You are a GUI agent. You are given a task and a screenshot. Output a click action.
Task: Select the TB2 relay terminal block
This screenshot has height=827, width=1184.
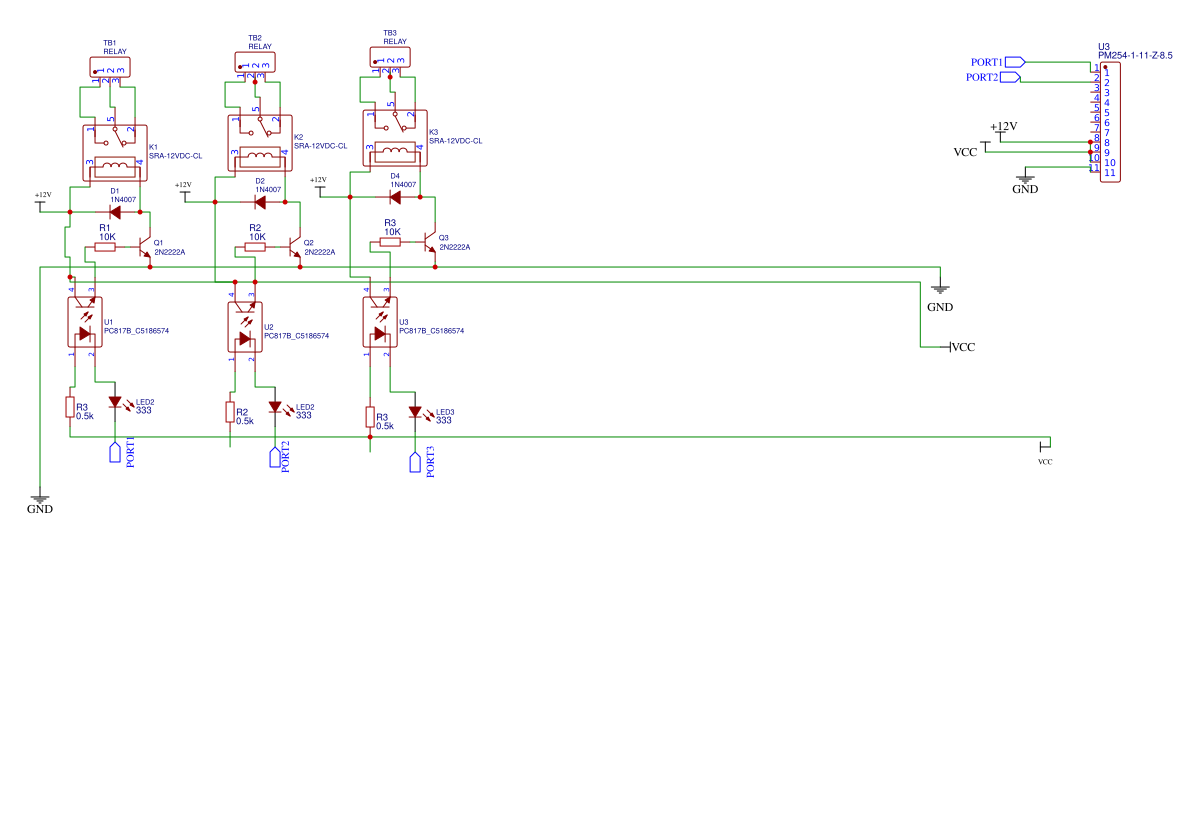point(254,62)
